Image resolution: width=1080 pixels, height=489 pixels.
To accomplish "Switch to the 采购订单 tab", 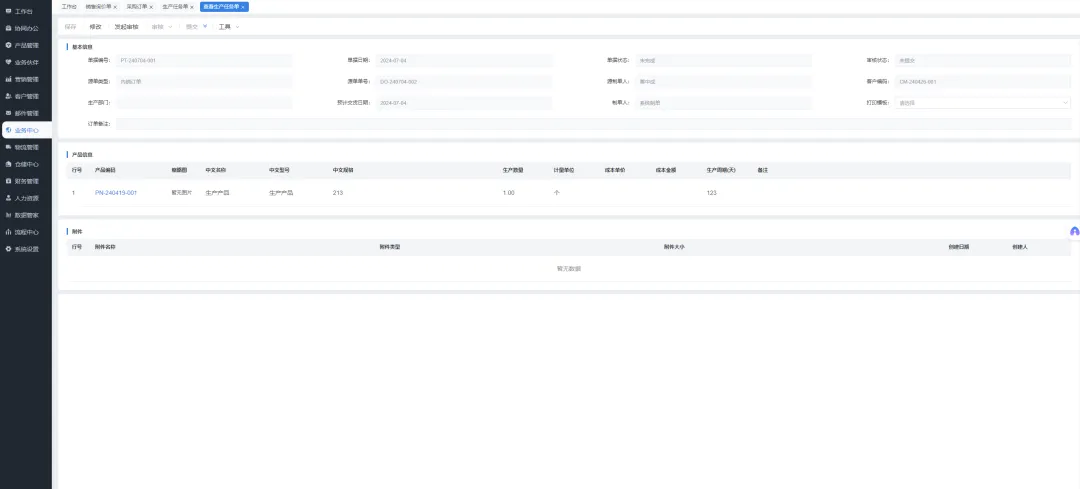I will pos(136,6).
